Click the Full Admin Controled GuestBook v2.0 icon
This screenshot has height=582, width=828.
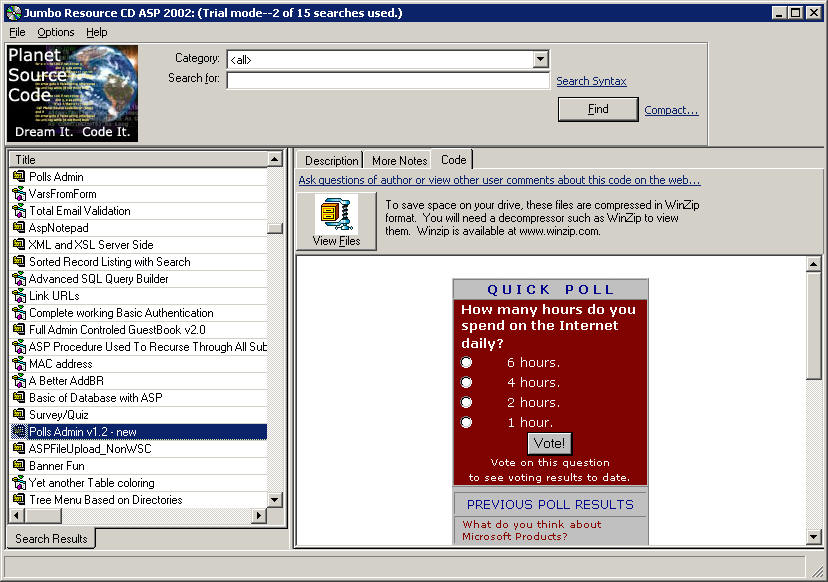[x=19, y=330]
